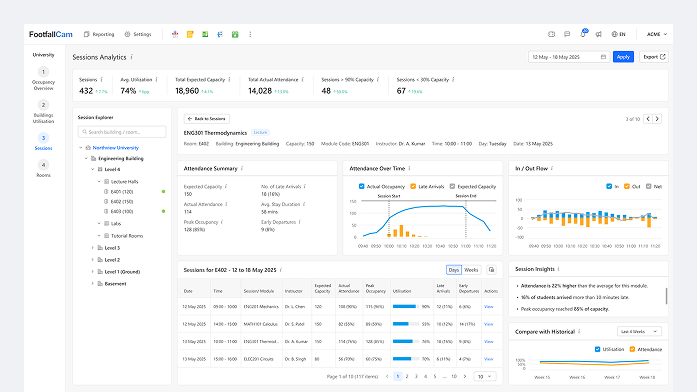Open View link for MATH101 Calculus row
Viewport: 697px width, 392px height.
click(x=489, y=324)
